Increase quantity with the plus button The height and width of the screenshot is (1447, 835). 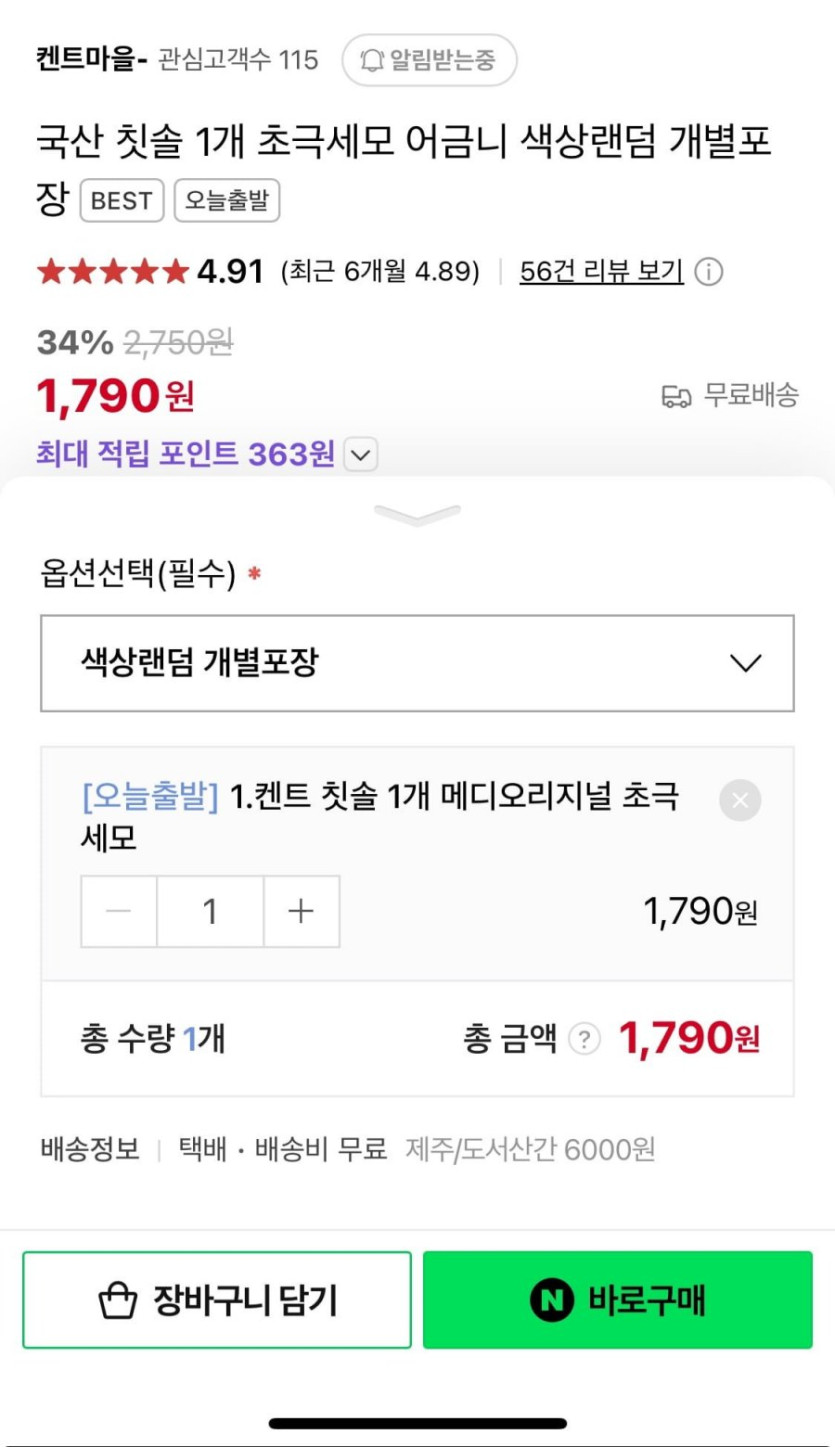pyautogui.click(x=301, y=911)
